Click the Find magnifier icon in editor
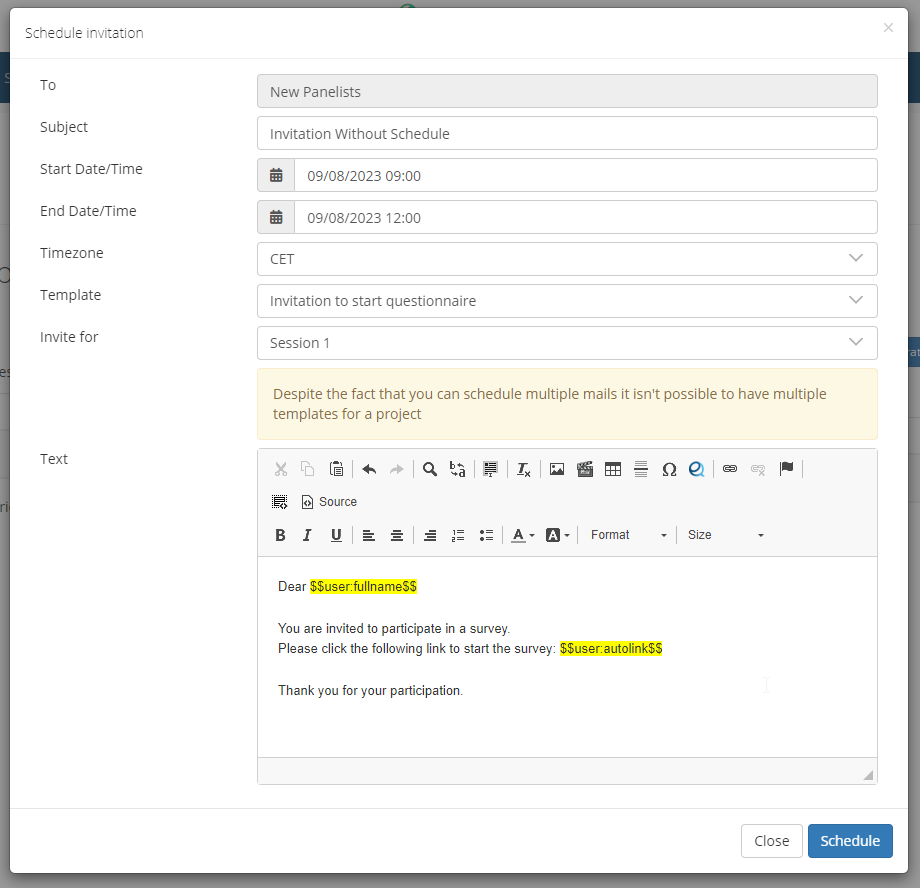 430,469
